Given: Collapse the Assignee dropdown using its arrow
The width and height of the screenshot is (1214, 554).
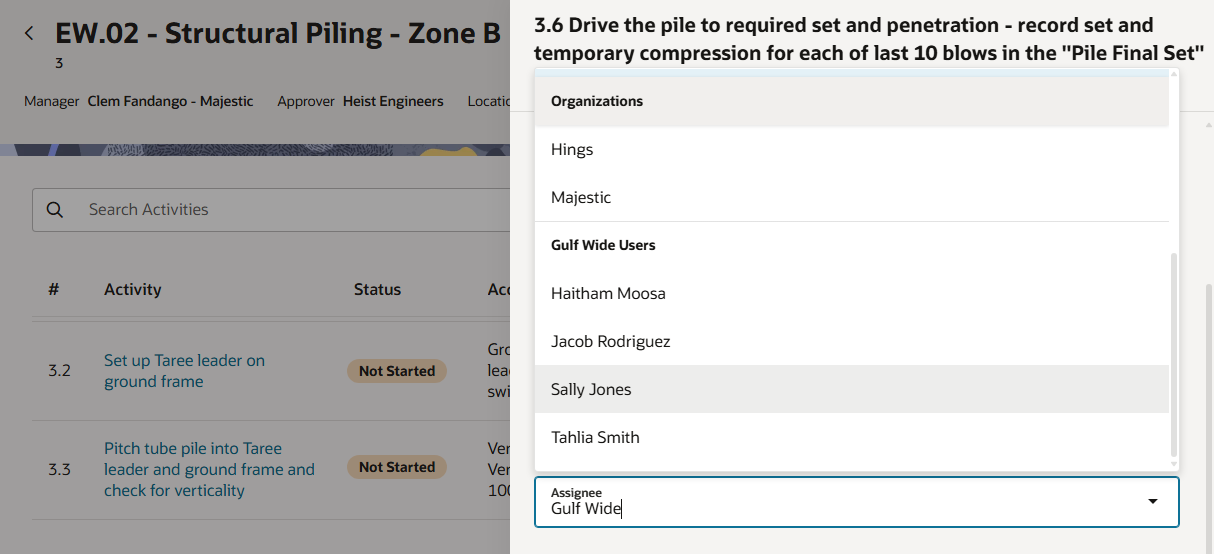Looking at the screenshot, I should (1153, 501).
